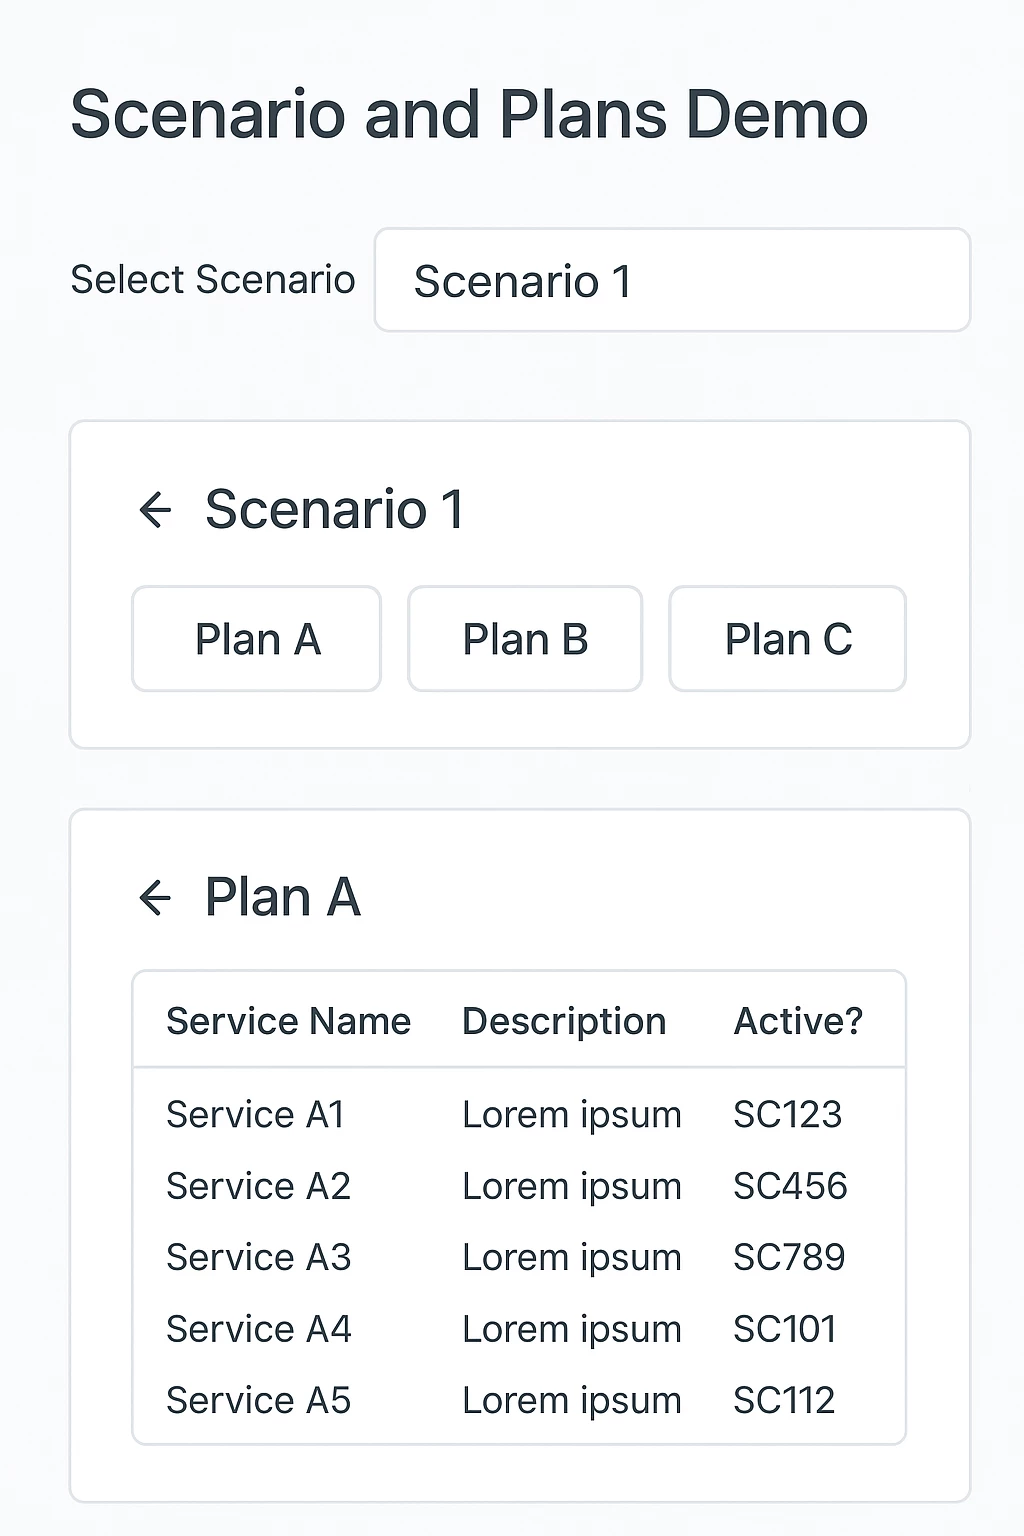The height and width of the screenshot is (1536, 1024).
Task: Select the Service A2 row
Action: (519, 1186)
